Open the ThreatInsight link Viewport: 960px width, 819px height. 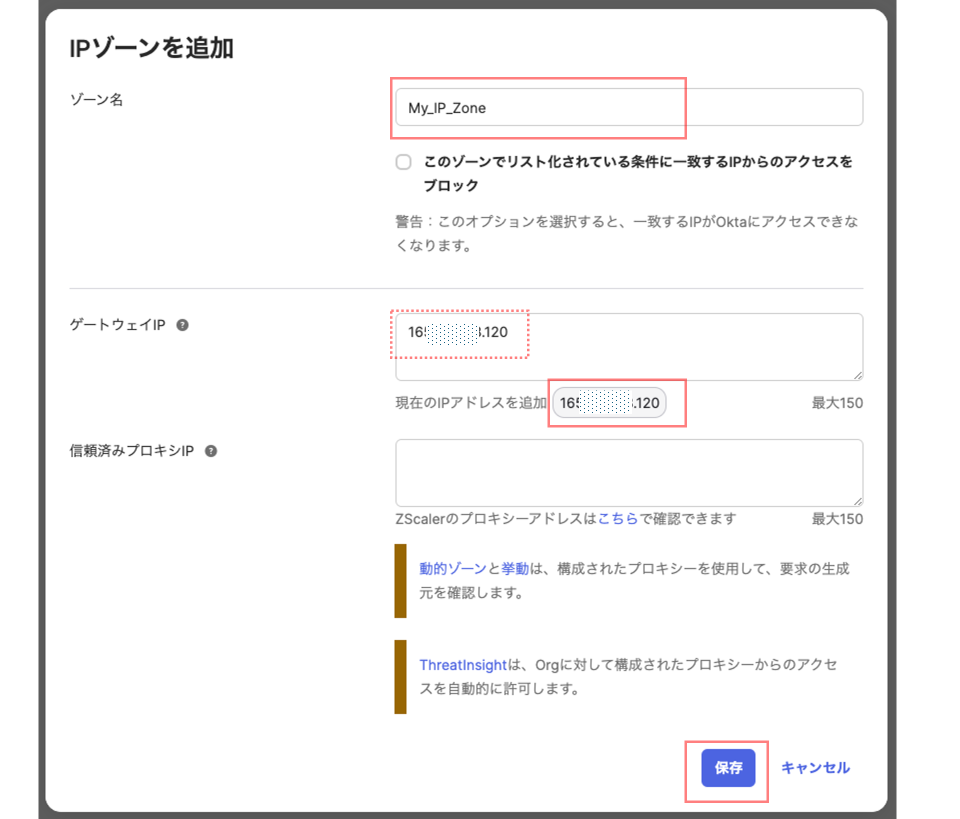coord(463,664)
